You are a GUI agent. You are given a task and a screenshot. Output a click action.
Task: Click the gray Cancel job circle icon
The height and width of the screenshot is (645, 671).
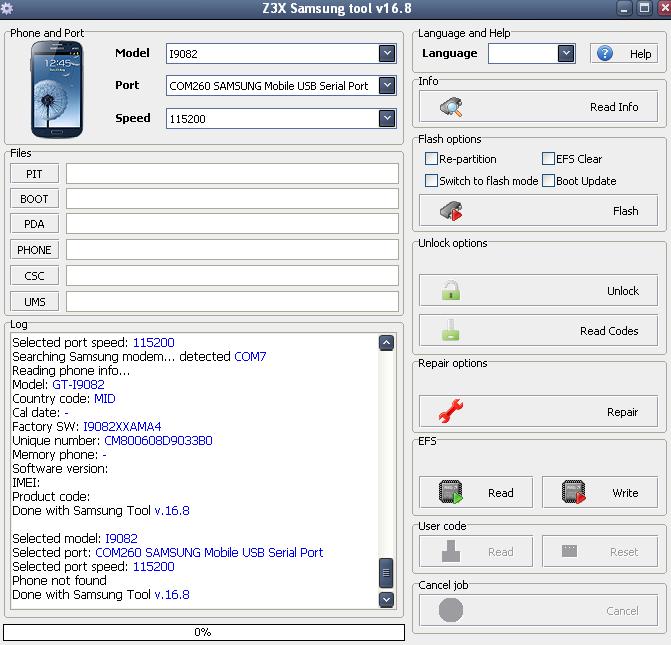[x=451, y=610]
